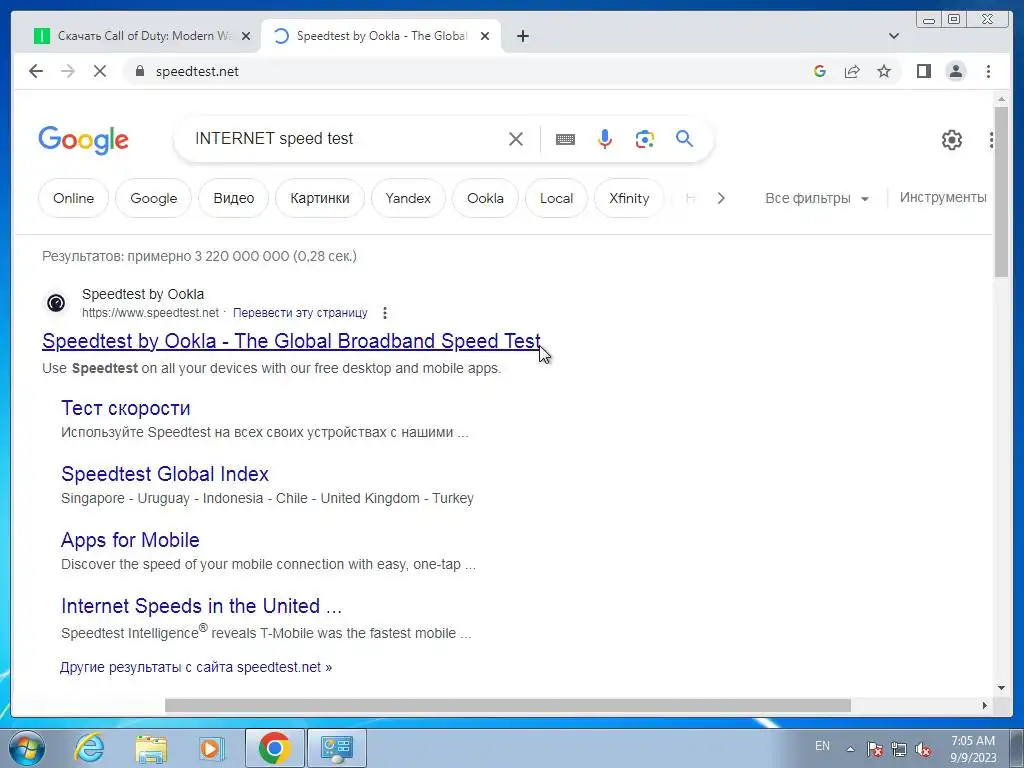
Task: Select the Online filter chip
Action: click(73, 198)
